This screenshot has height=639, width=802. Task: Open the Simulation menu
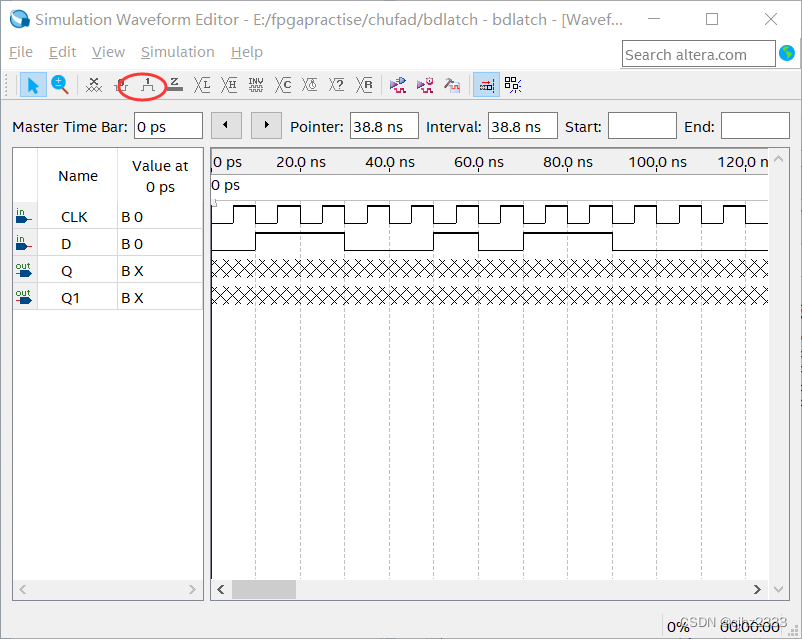[177, 52]
